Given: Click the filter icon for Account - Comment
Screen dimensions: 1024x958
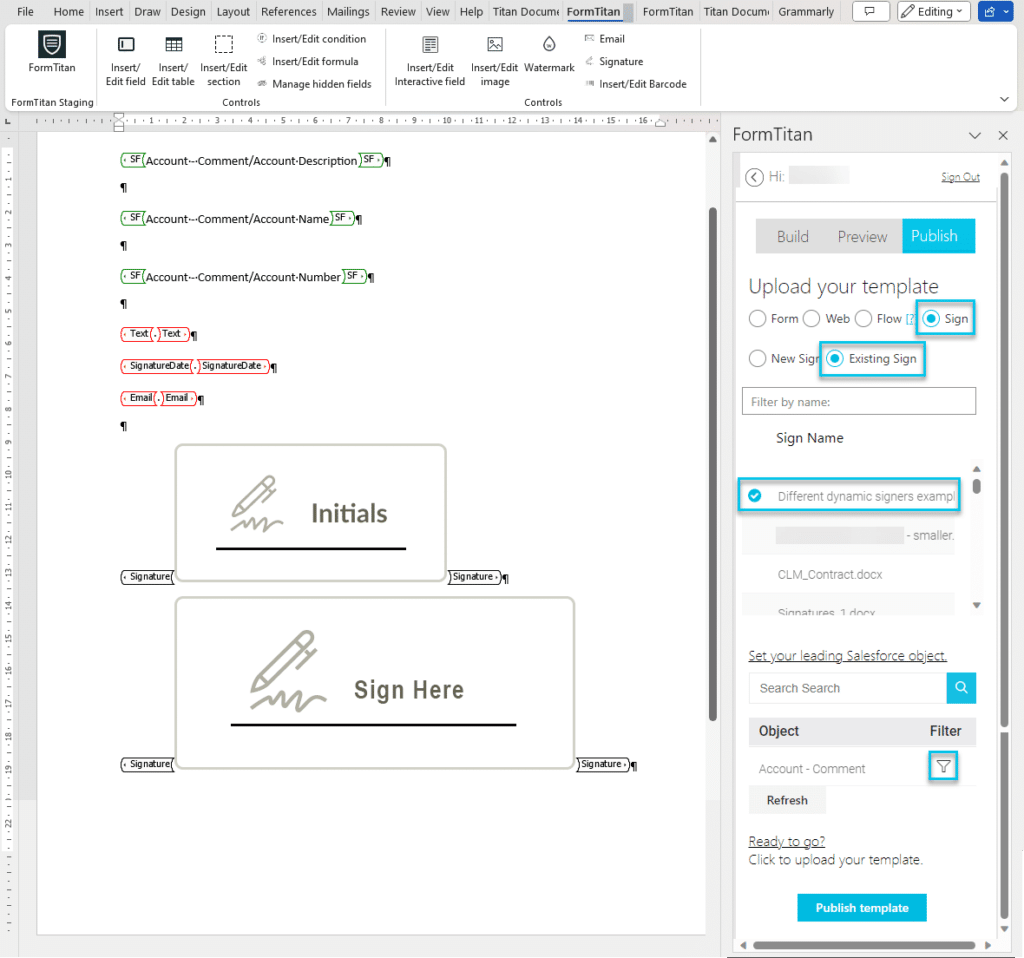Looking at the screenshot, I should pyautogui.click(x=943, y=767).
